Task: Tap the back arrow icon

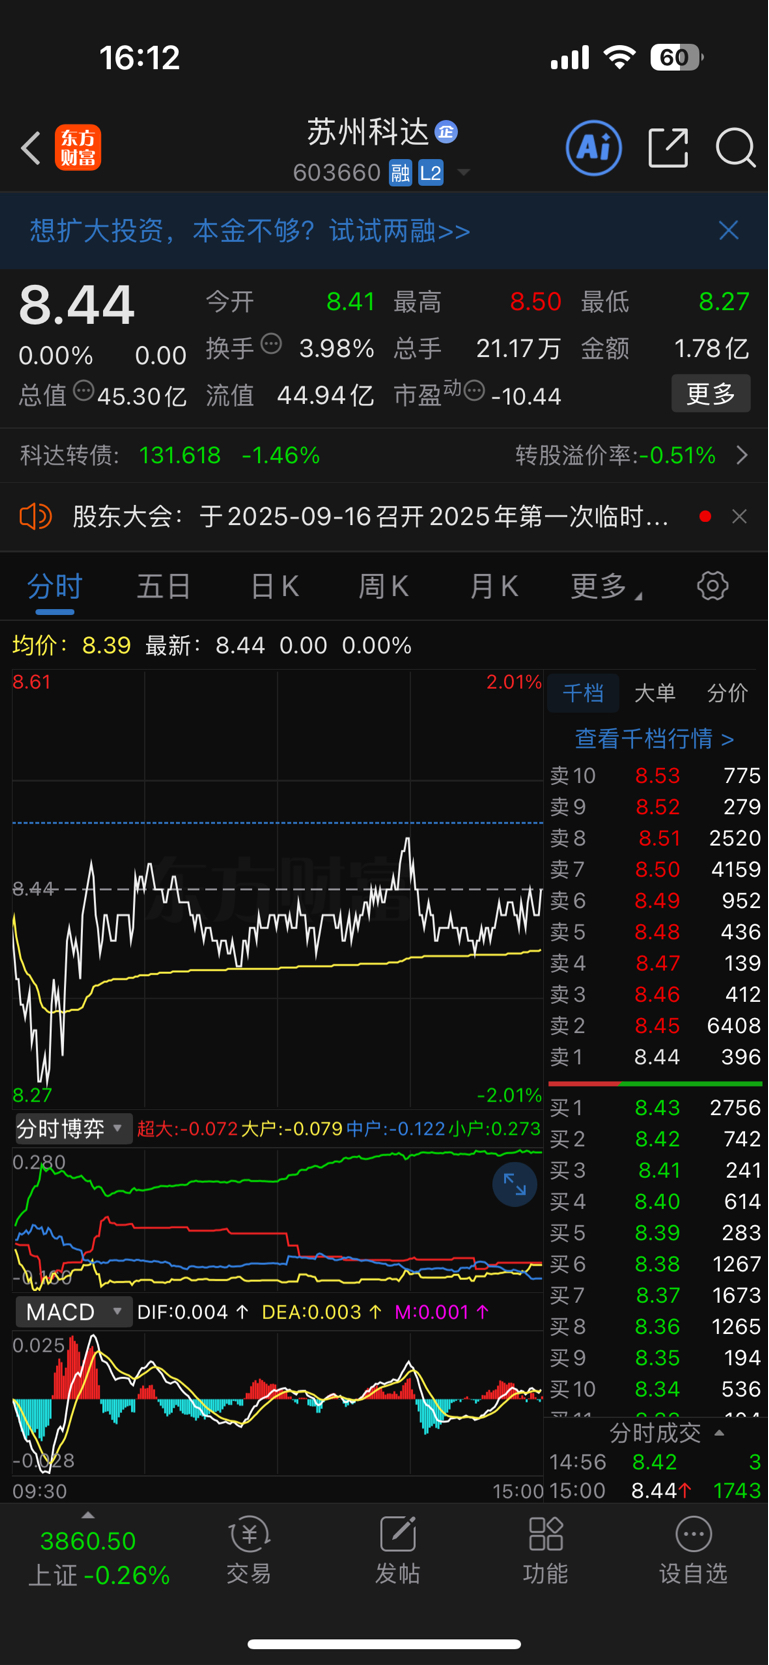Action: coord(31,148)
